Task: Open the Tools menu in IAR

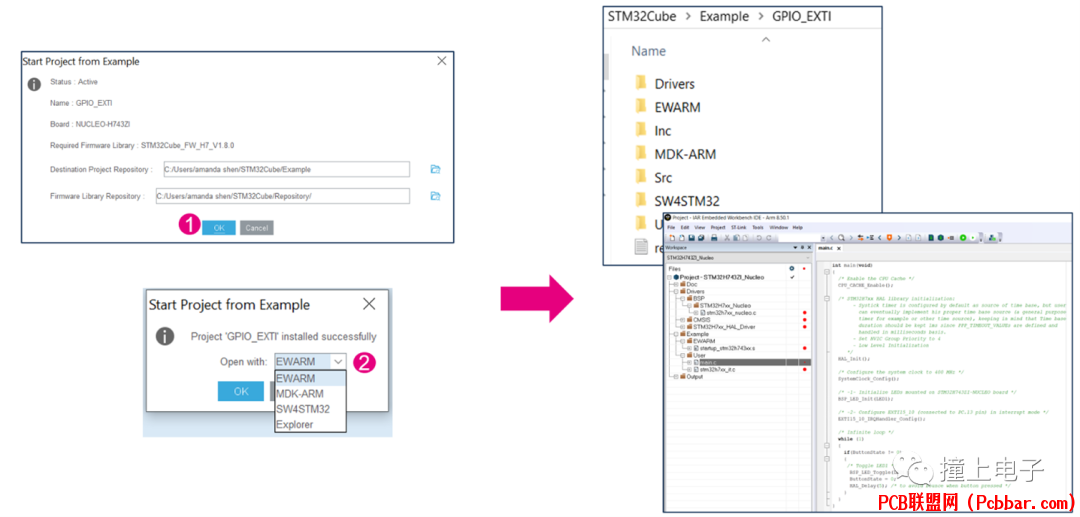Action: pos(758,227)
